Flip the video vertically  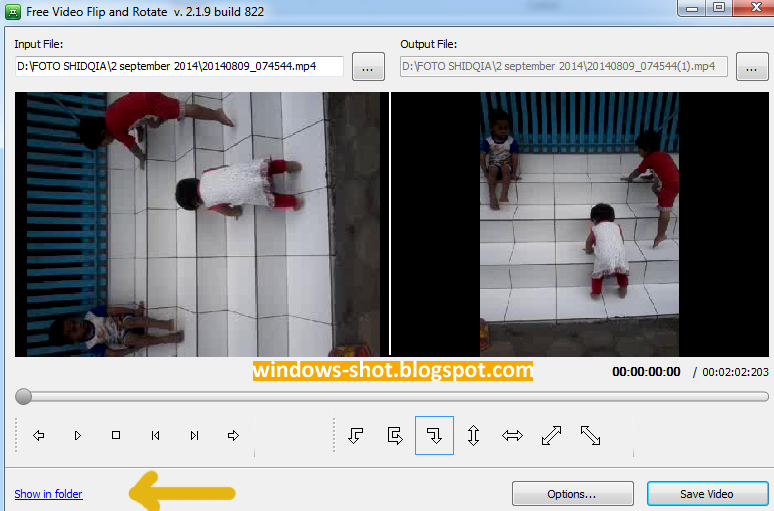(x=473, y=435)
